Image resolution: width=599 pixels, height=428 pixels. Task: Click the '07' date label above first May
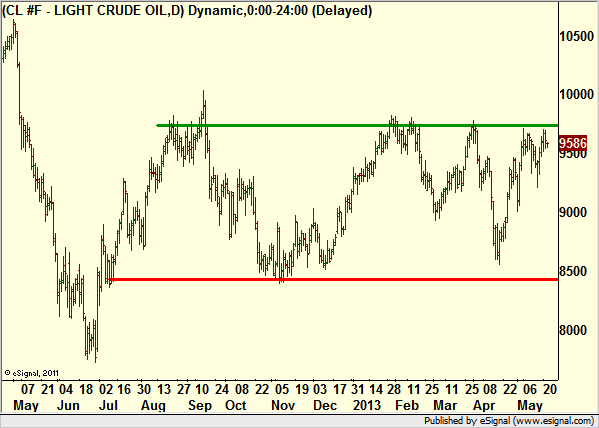click(28, 390)
